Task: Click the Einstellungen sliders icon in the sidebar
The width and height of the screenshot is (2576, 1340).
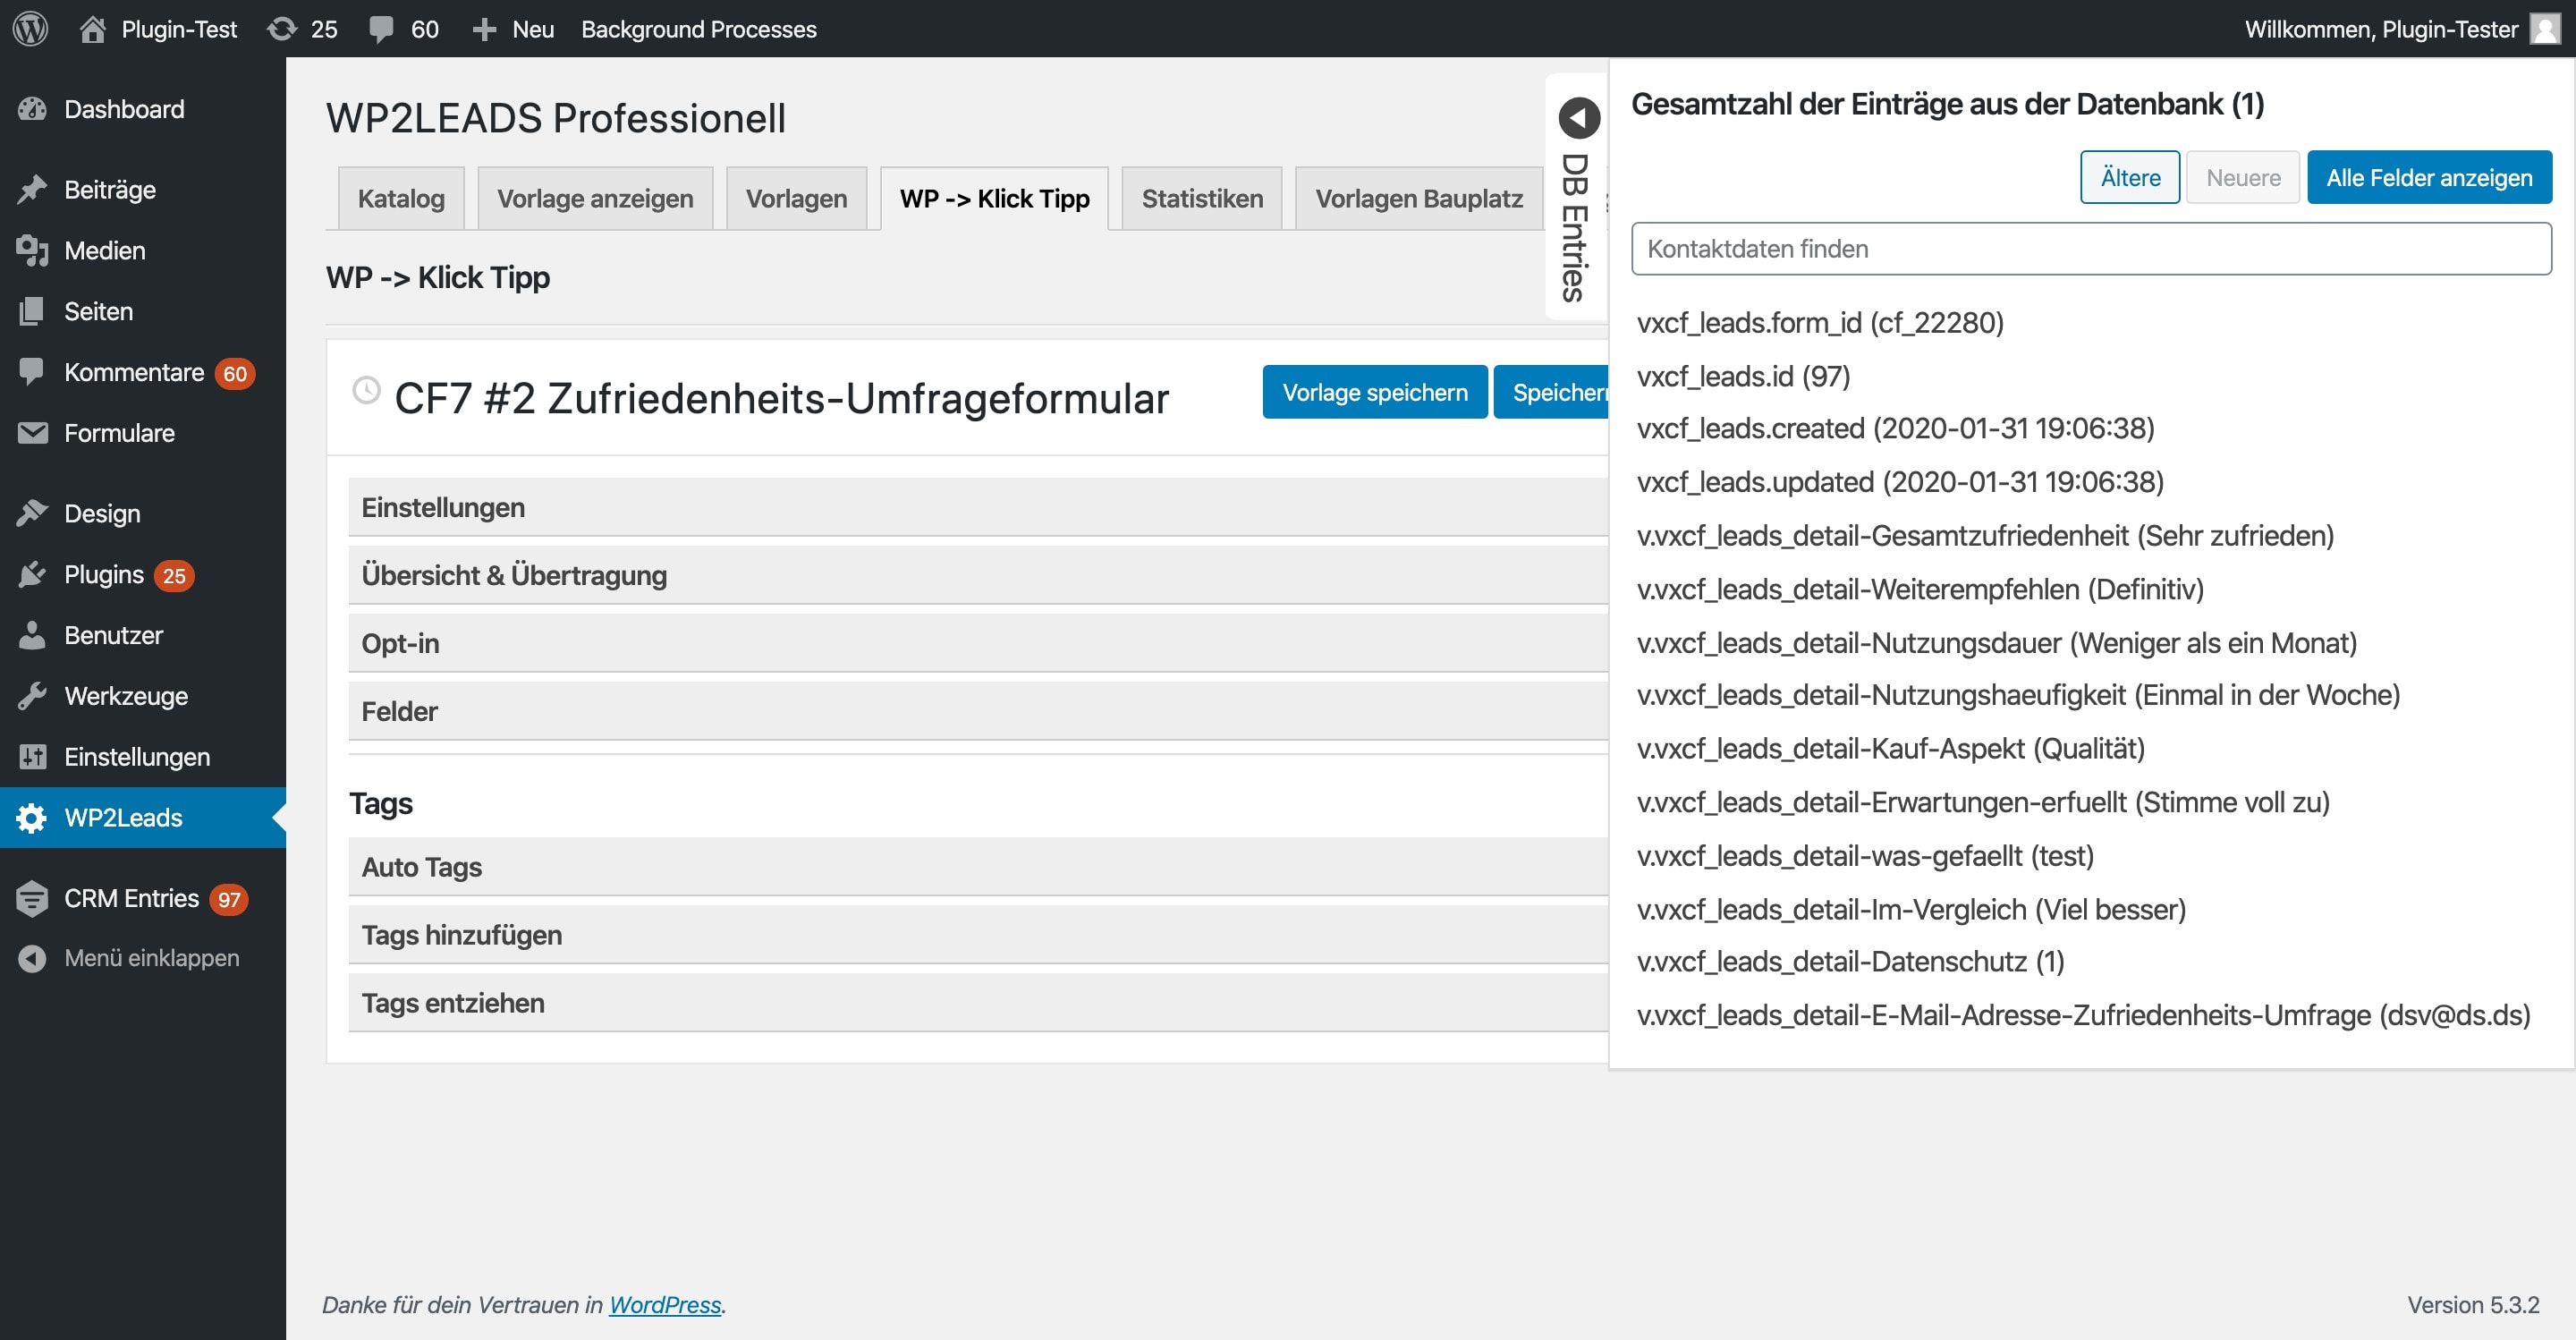Action: point(32,757)
